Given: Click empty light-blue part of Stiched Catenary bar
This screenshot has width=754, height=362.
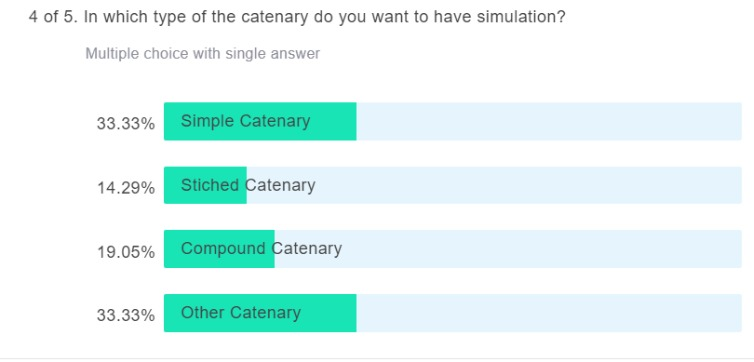Looking at the screenshot, I should tap(529, 185).
